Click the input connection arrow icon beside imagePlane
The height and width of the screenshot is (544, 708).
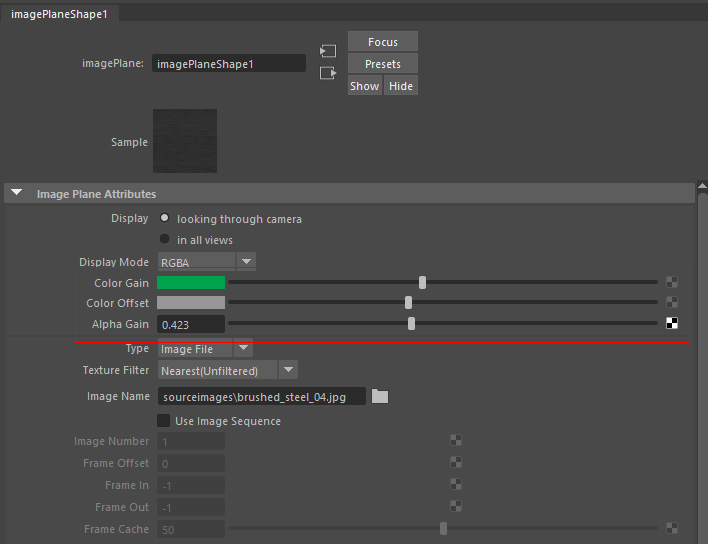[327, 51]
